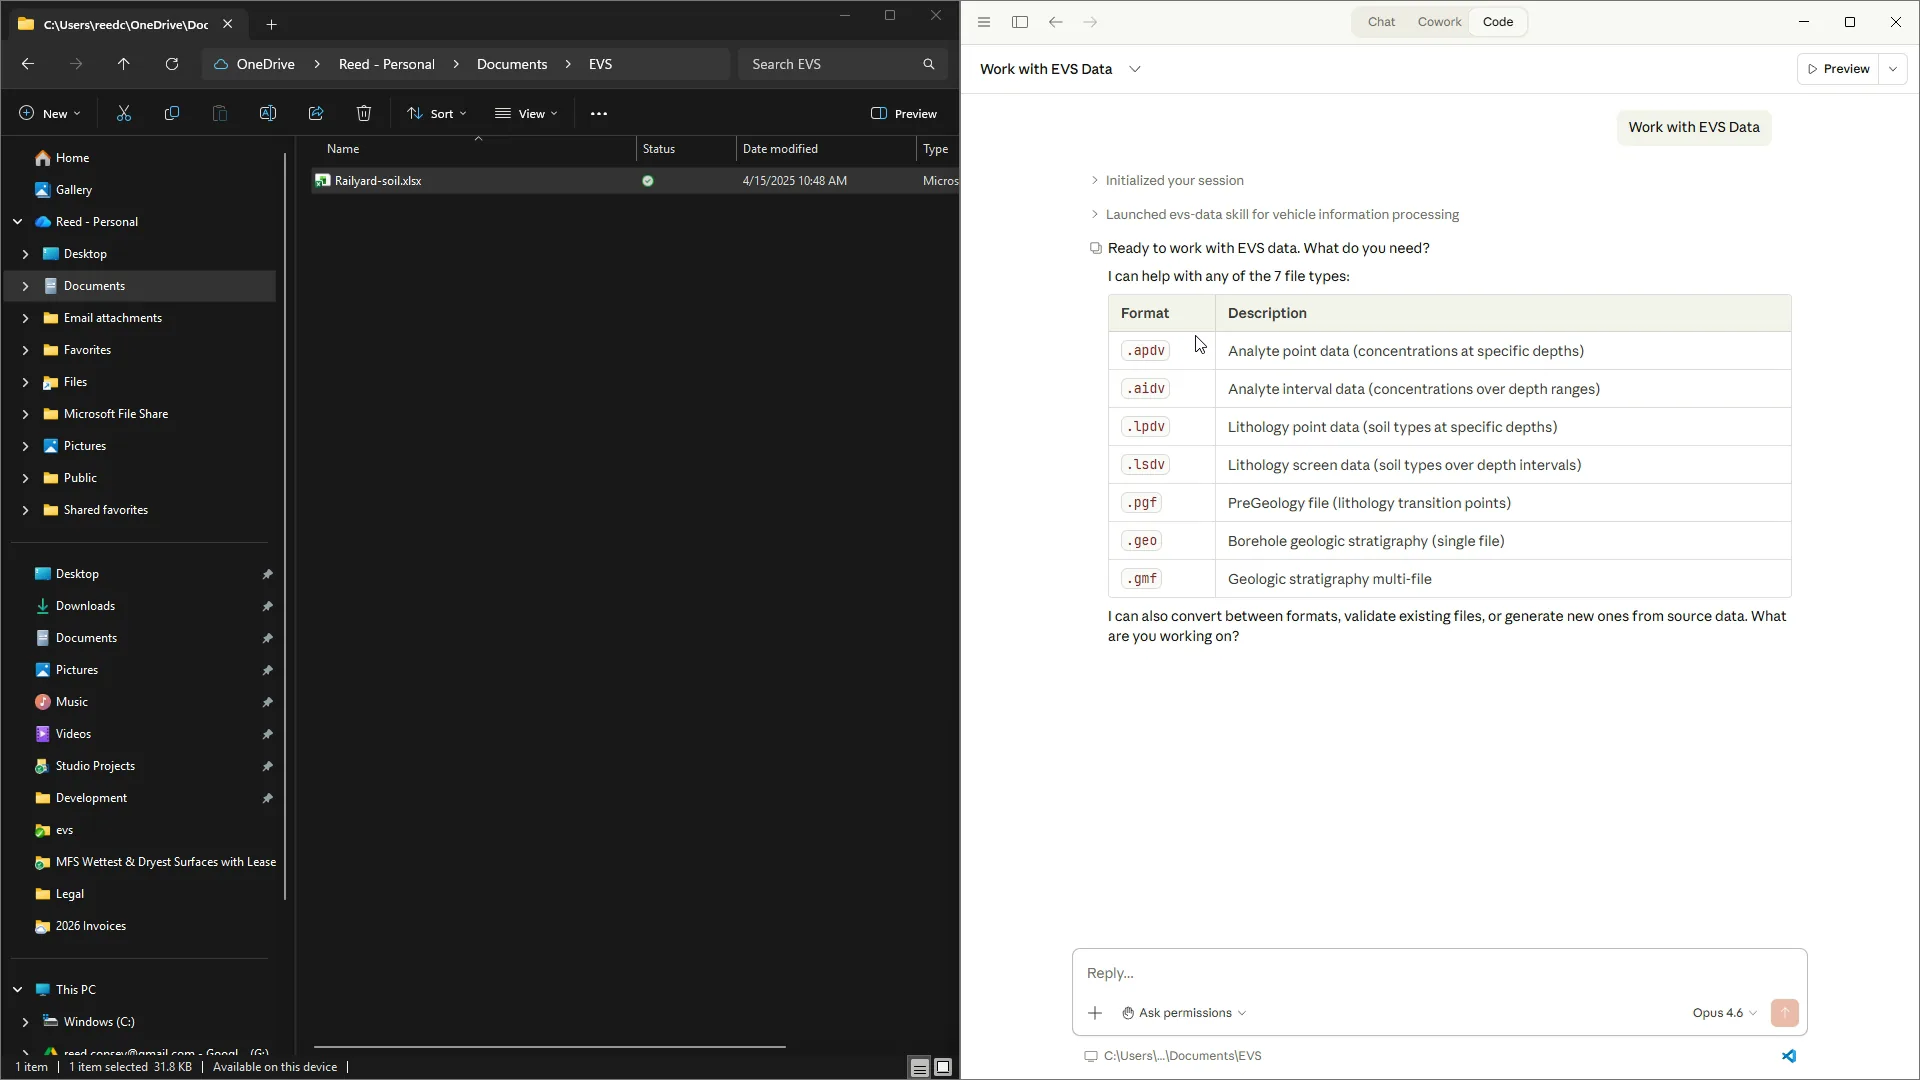Click the Explorer back arrow
This screenshot has width=1920, height=1080.
pyautogui.click(x=28, y=64)
